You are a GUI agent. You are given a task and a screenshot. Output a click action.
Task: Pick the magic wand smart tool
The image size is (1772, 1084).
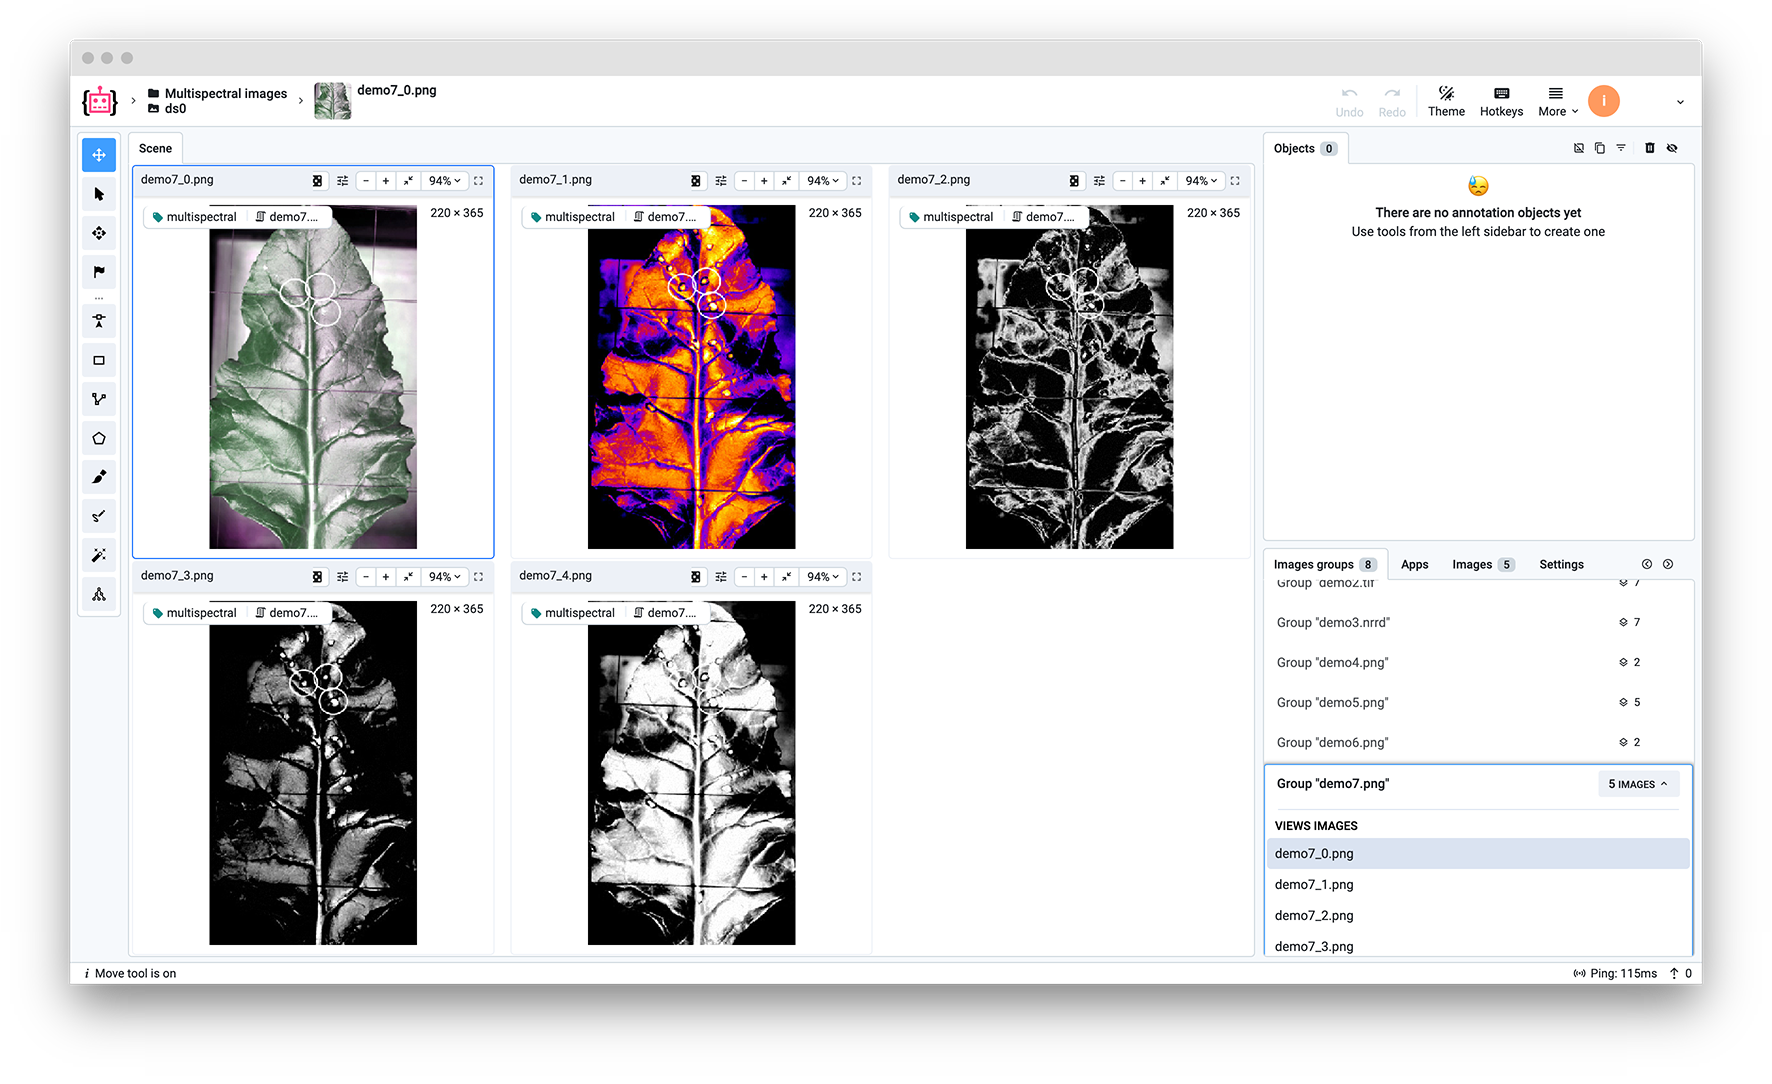pos(99,555)
